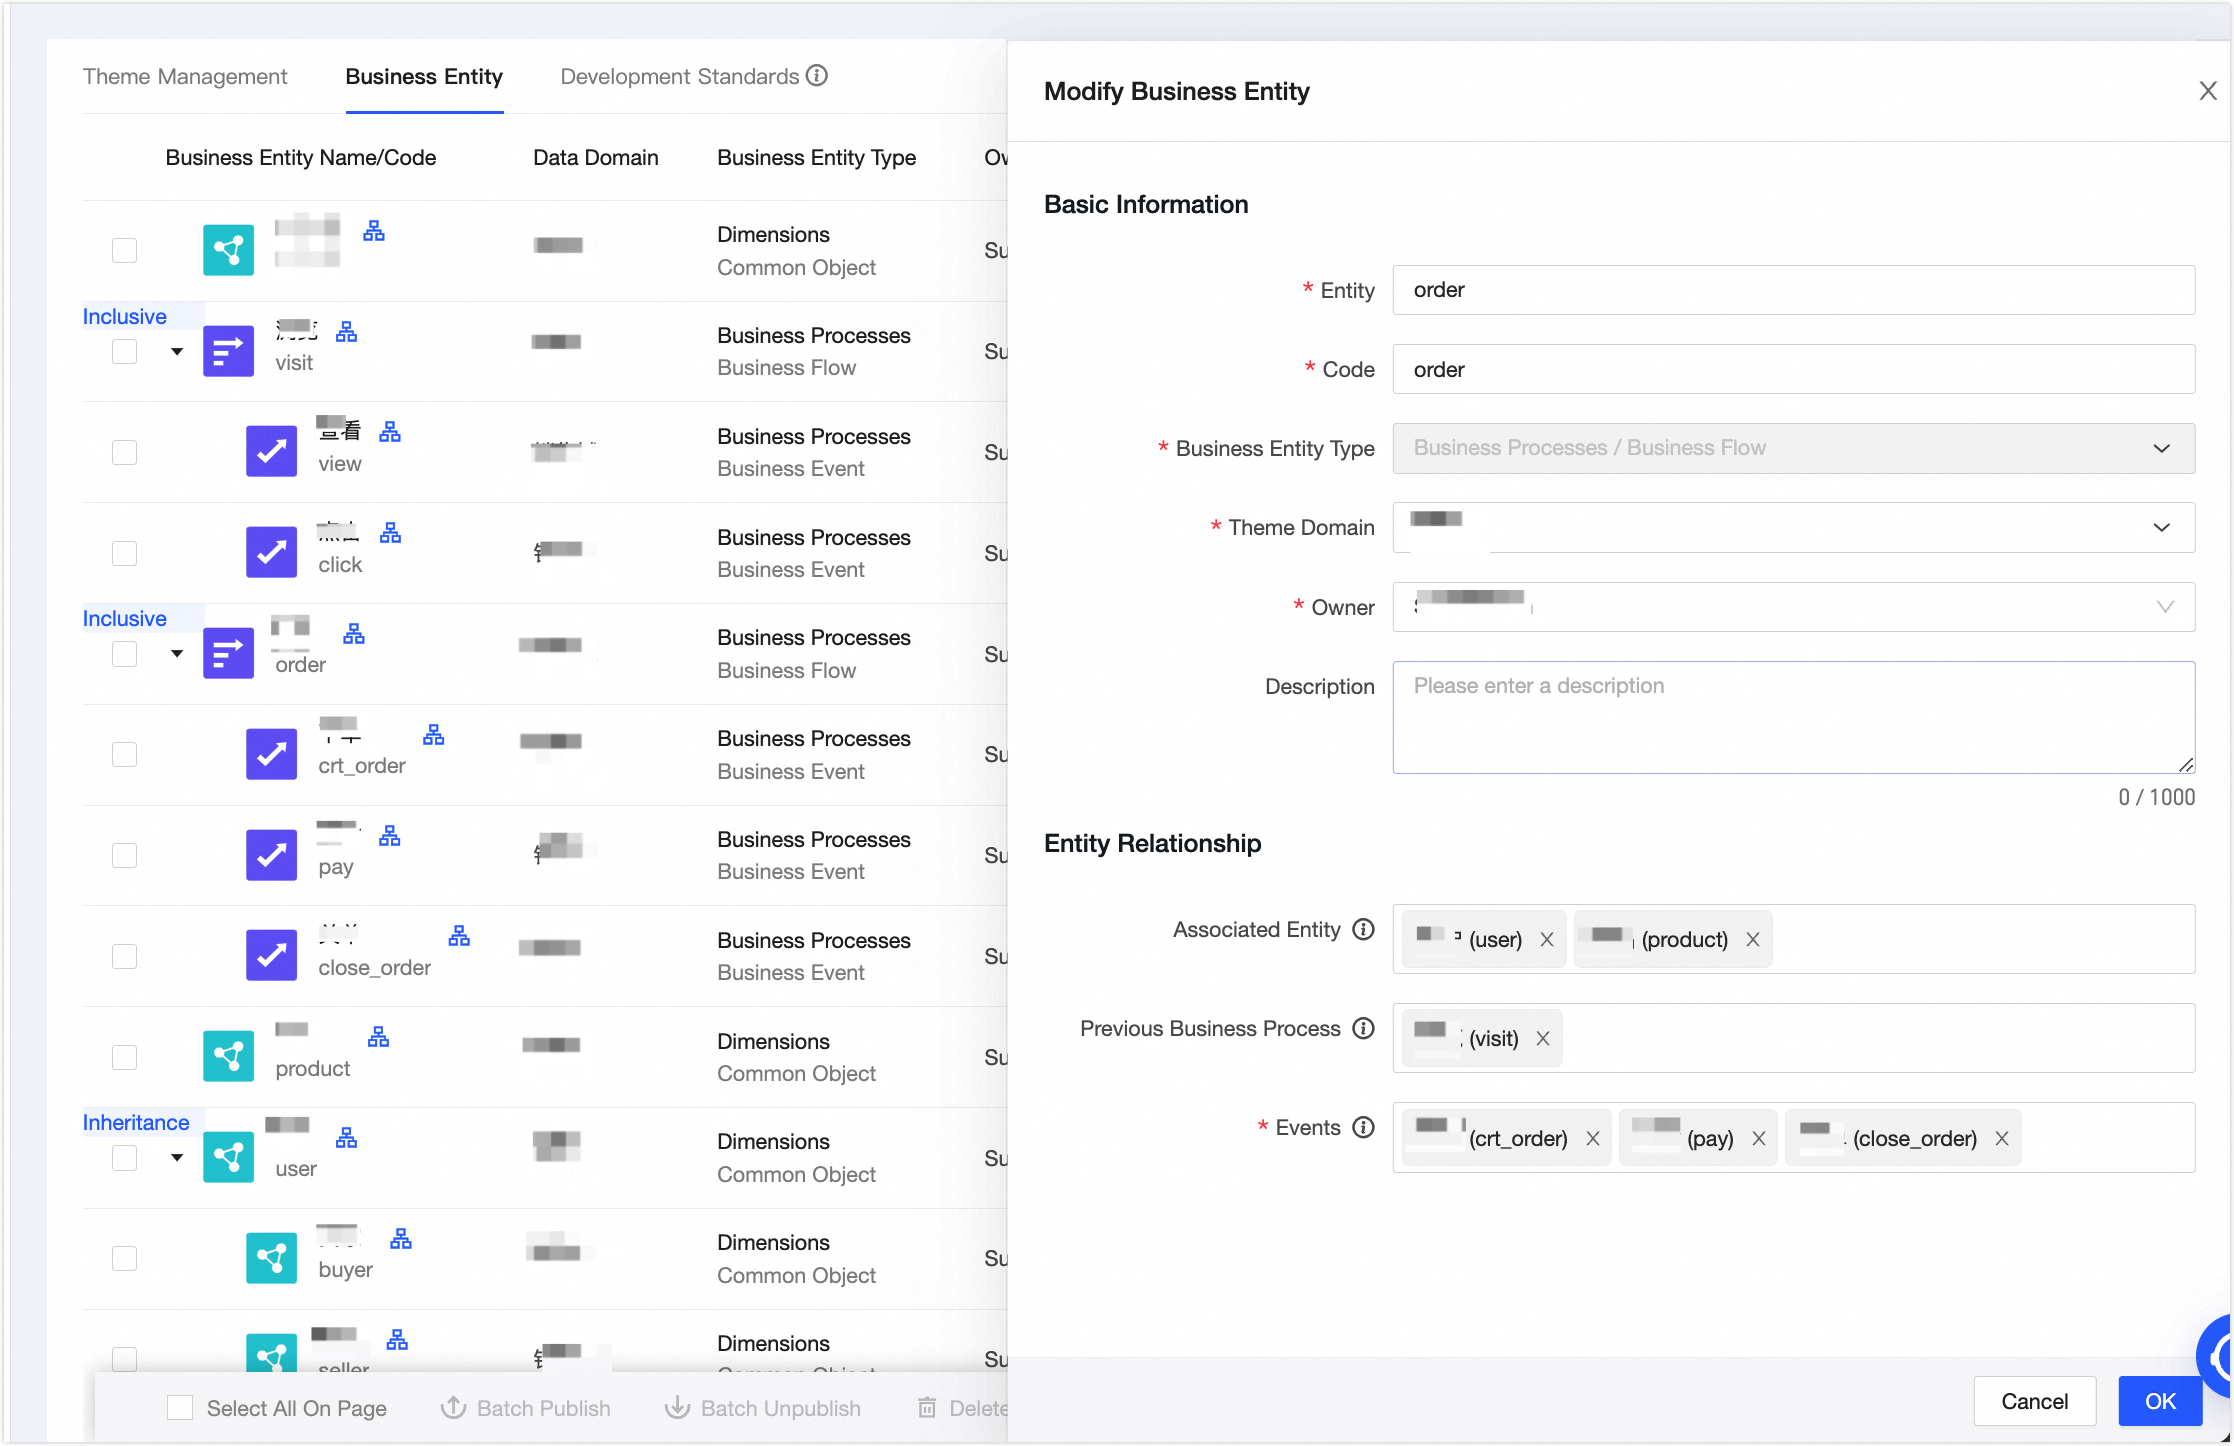This screenshot has height=1446, width=2234.
Task: Click info icon next to Associated Entity
Action: (x=1363, y=930)
